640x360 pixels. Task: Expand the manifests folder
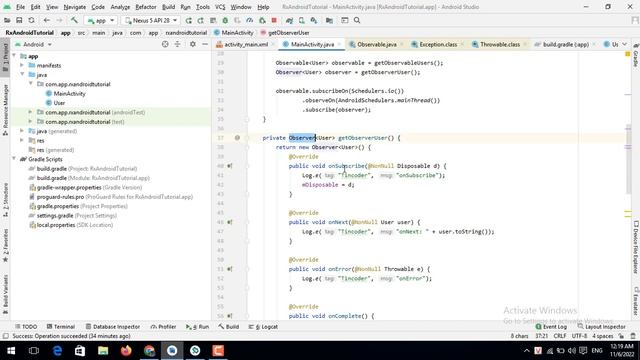[22, 65]
